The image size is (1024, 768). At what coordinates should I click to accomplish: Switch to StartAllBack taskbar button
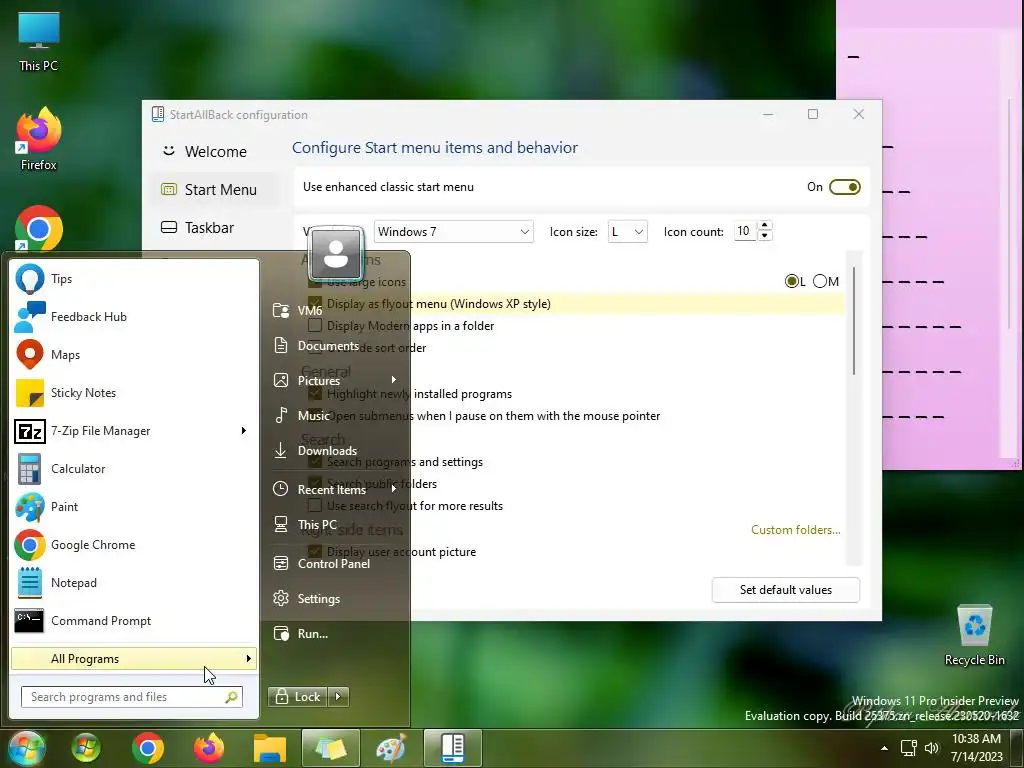453,748
